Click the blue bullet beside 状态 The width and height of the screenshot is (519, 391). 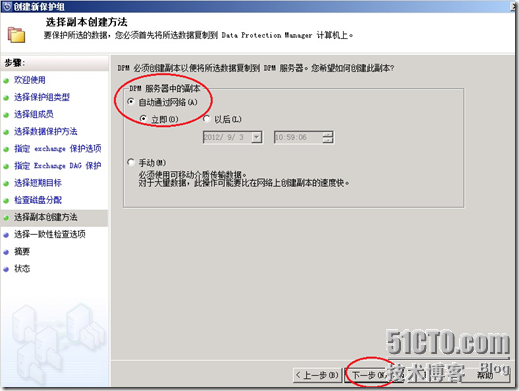point(6,269)
